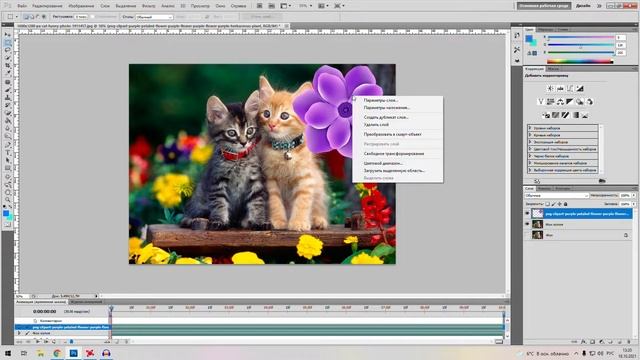Hide the 'Фон копия' layer
Screen dimensions: 640x360
click(527, 224)
